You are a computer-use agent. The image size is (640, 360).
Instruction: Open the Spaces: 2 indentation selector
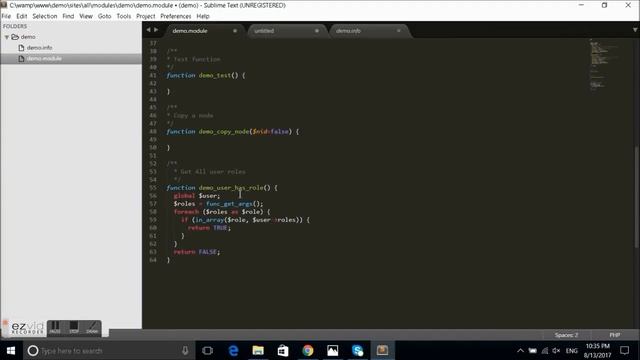pos(566,335)
